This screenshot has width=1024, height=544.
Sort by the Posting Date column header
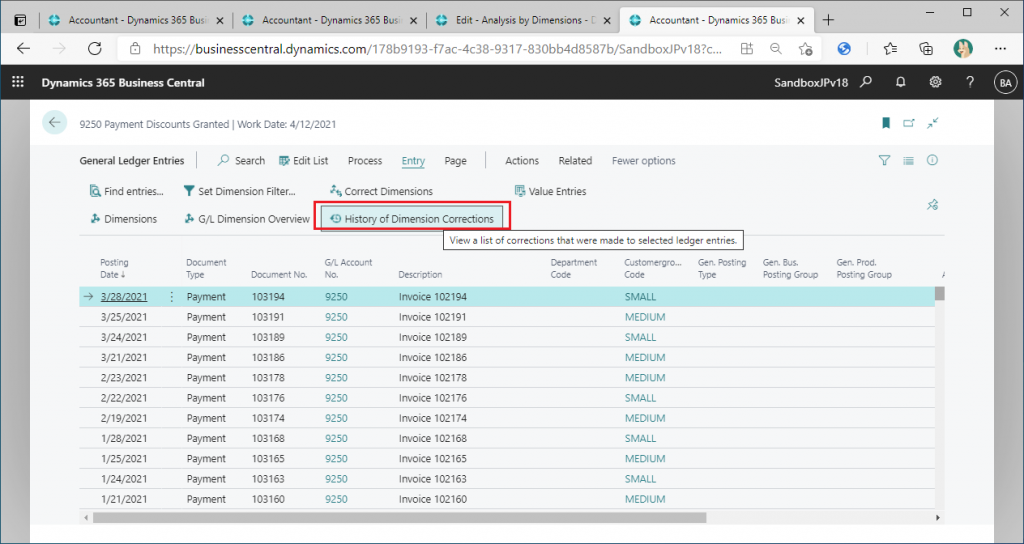click(114, 268)
